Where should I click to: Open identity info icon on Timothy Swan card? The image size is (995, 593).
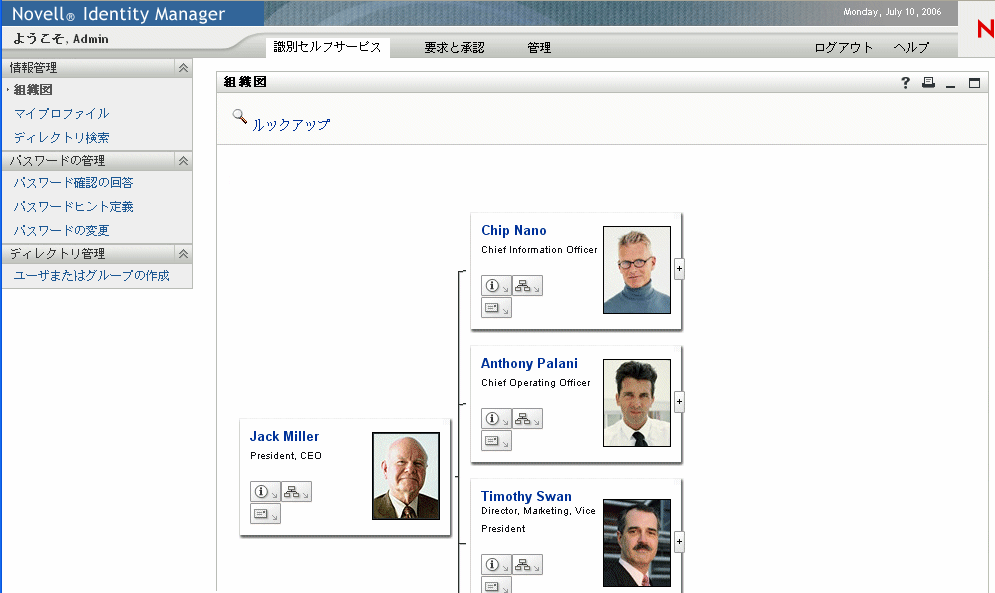[x=496, y=564]
